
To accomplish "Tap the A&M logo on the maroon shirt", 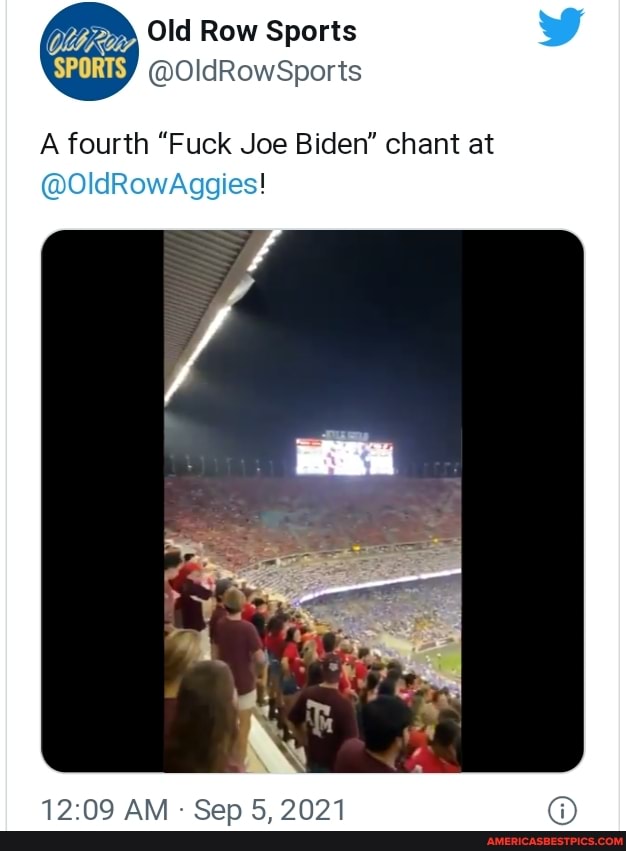I will point(322,718).
